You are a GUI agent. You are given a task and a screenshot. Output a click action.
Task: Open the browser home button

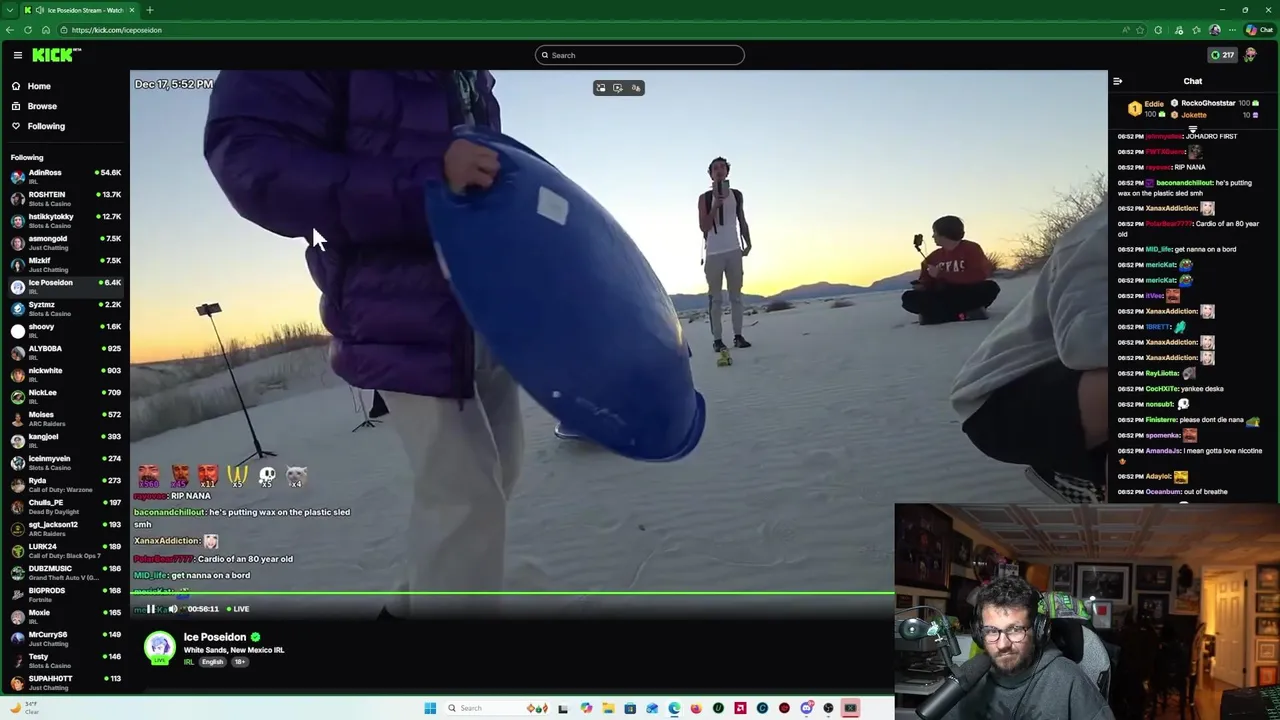[x=46, y=30]
